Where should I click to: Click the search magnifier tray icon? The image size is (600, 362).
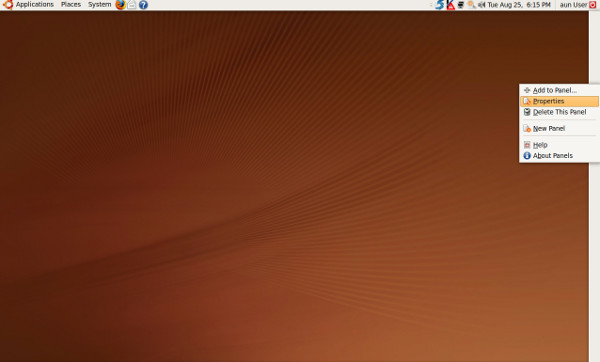[x=471, y=5]
